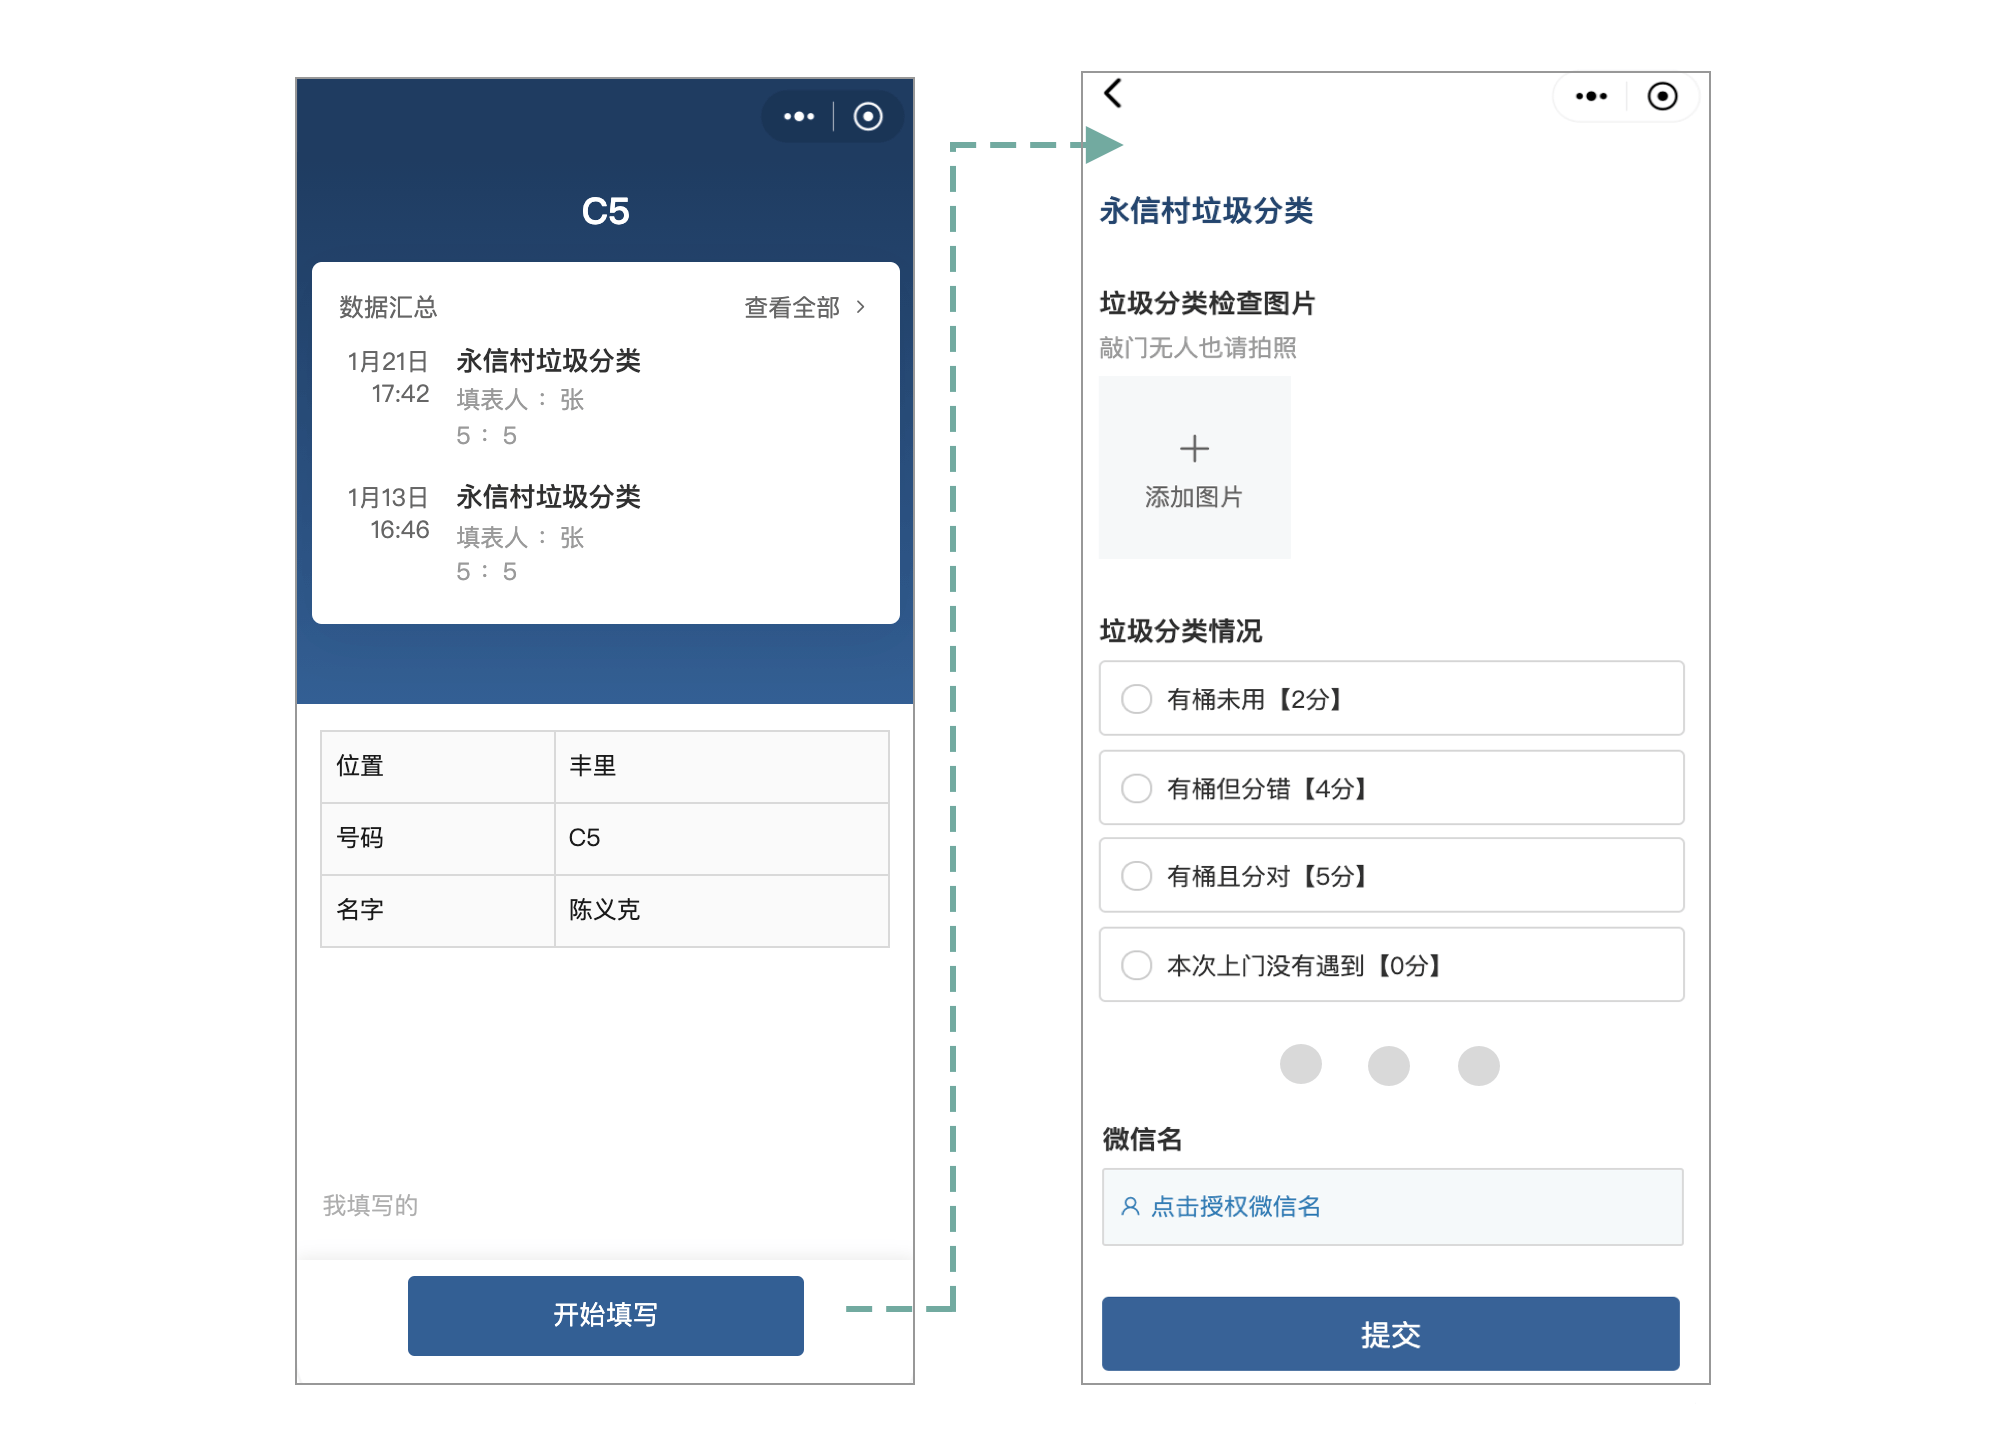
Task: Tap the circular close icon on C5 page
Action: [x=868, y=117]
